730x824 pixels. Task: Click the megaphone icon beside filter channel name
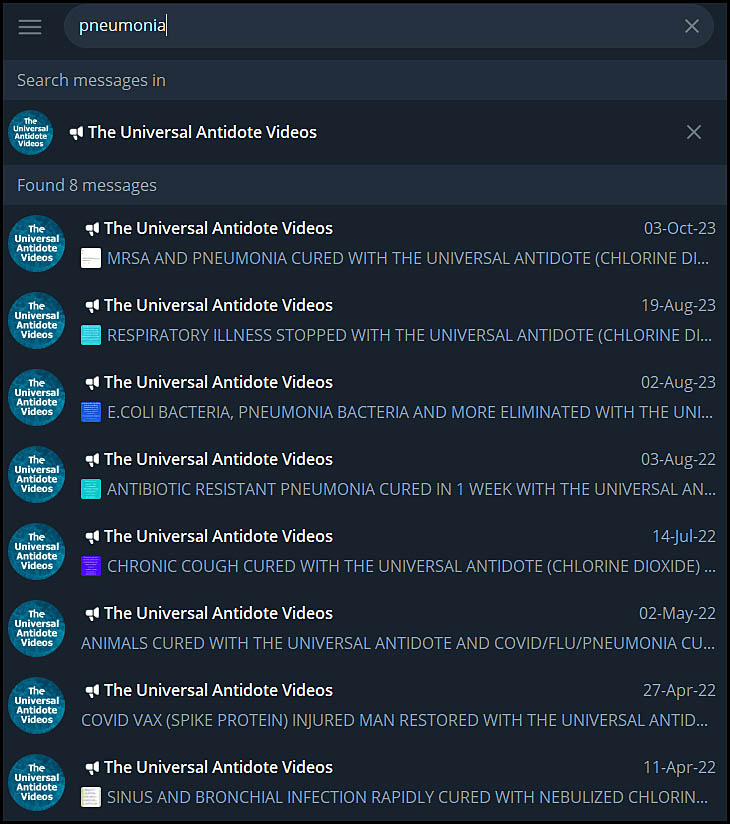click(77, 133)
